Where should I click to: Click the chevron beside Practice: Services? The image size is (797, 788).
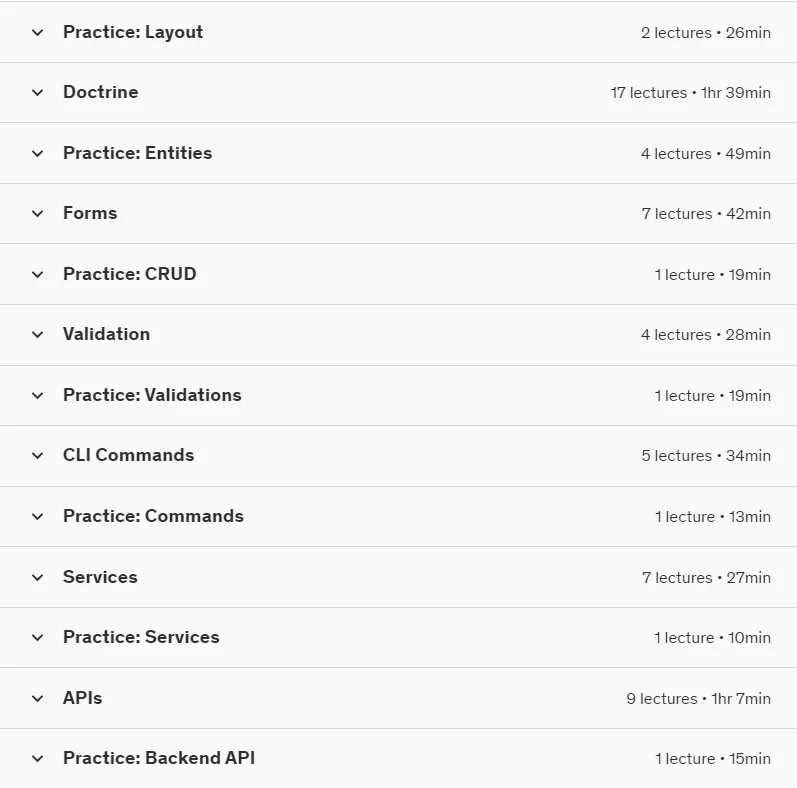click(x=37, y=638)
